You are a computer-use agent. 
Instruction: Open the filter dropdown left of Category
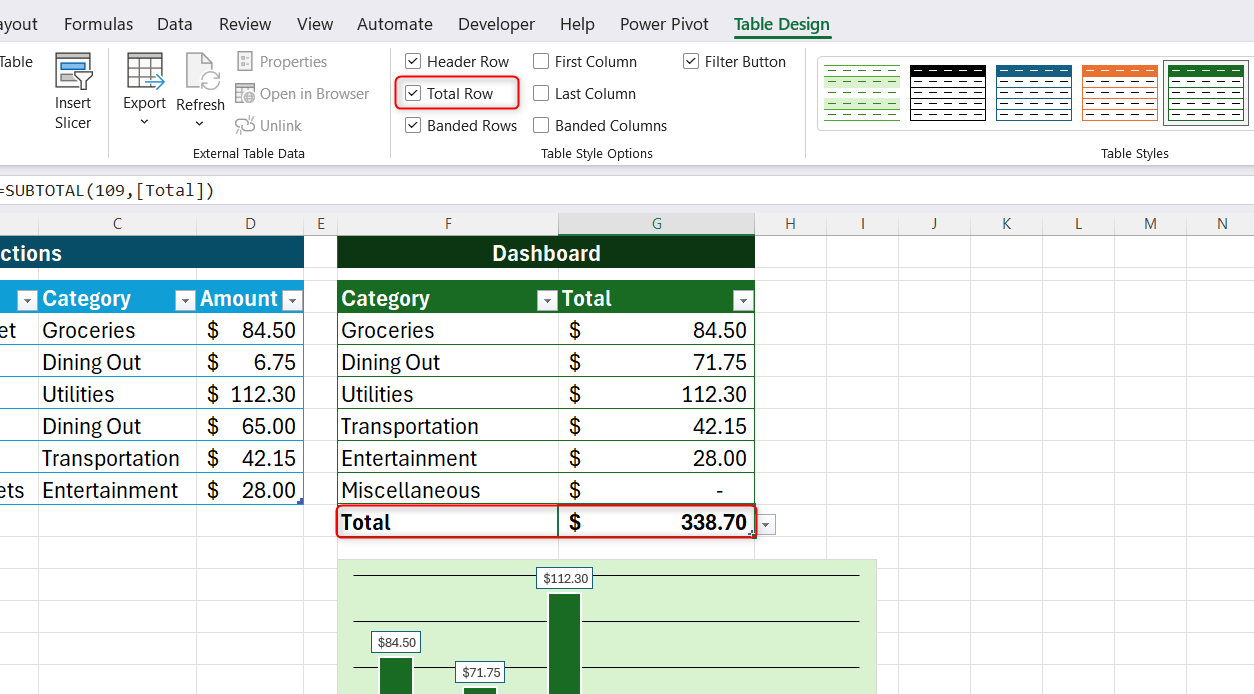(x=27, y=300)
